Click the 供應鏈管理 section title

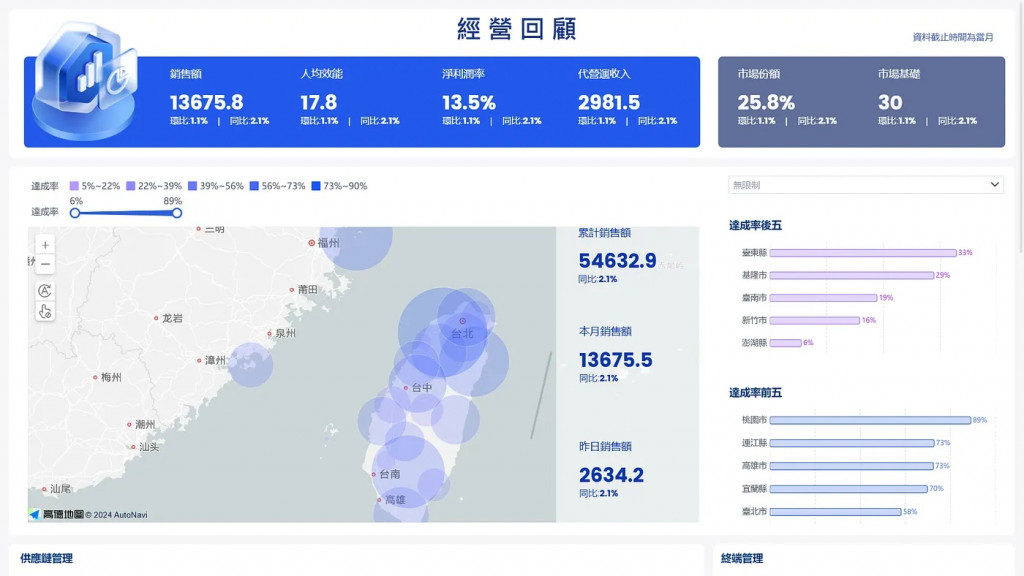(x=46, y=558)
